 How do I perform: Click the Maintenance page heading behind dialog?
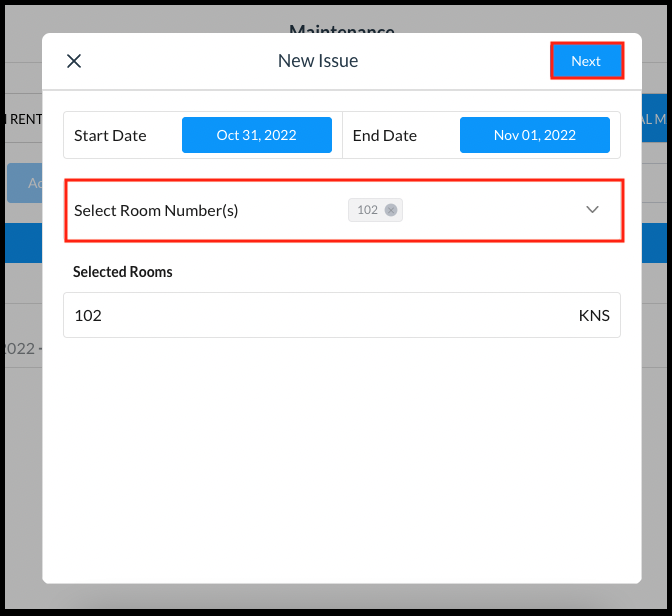pyautogui.click(x=341, y=30)
